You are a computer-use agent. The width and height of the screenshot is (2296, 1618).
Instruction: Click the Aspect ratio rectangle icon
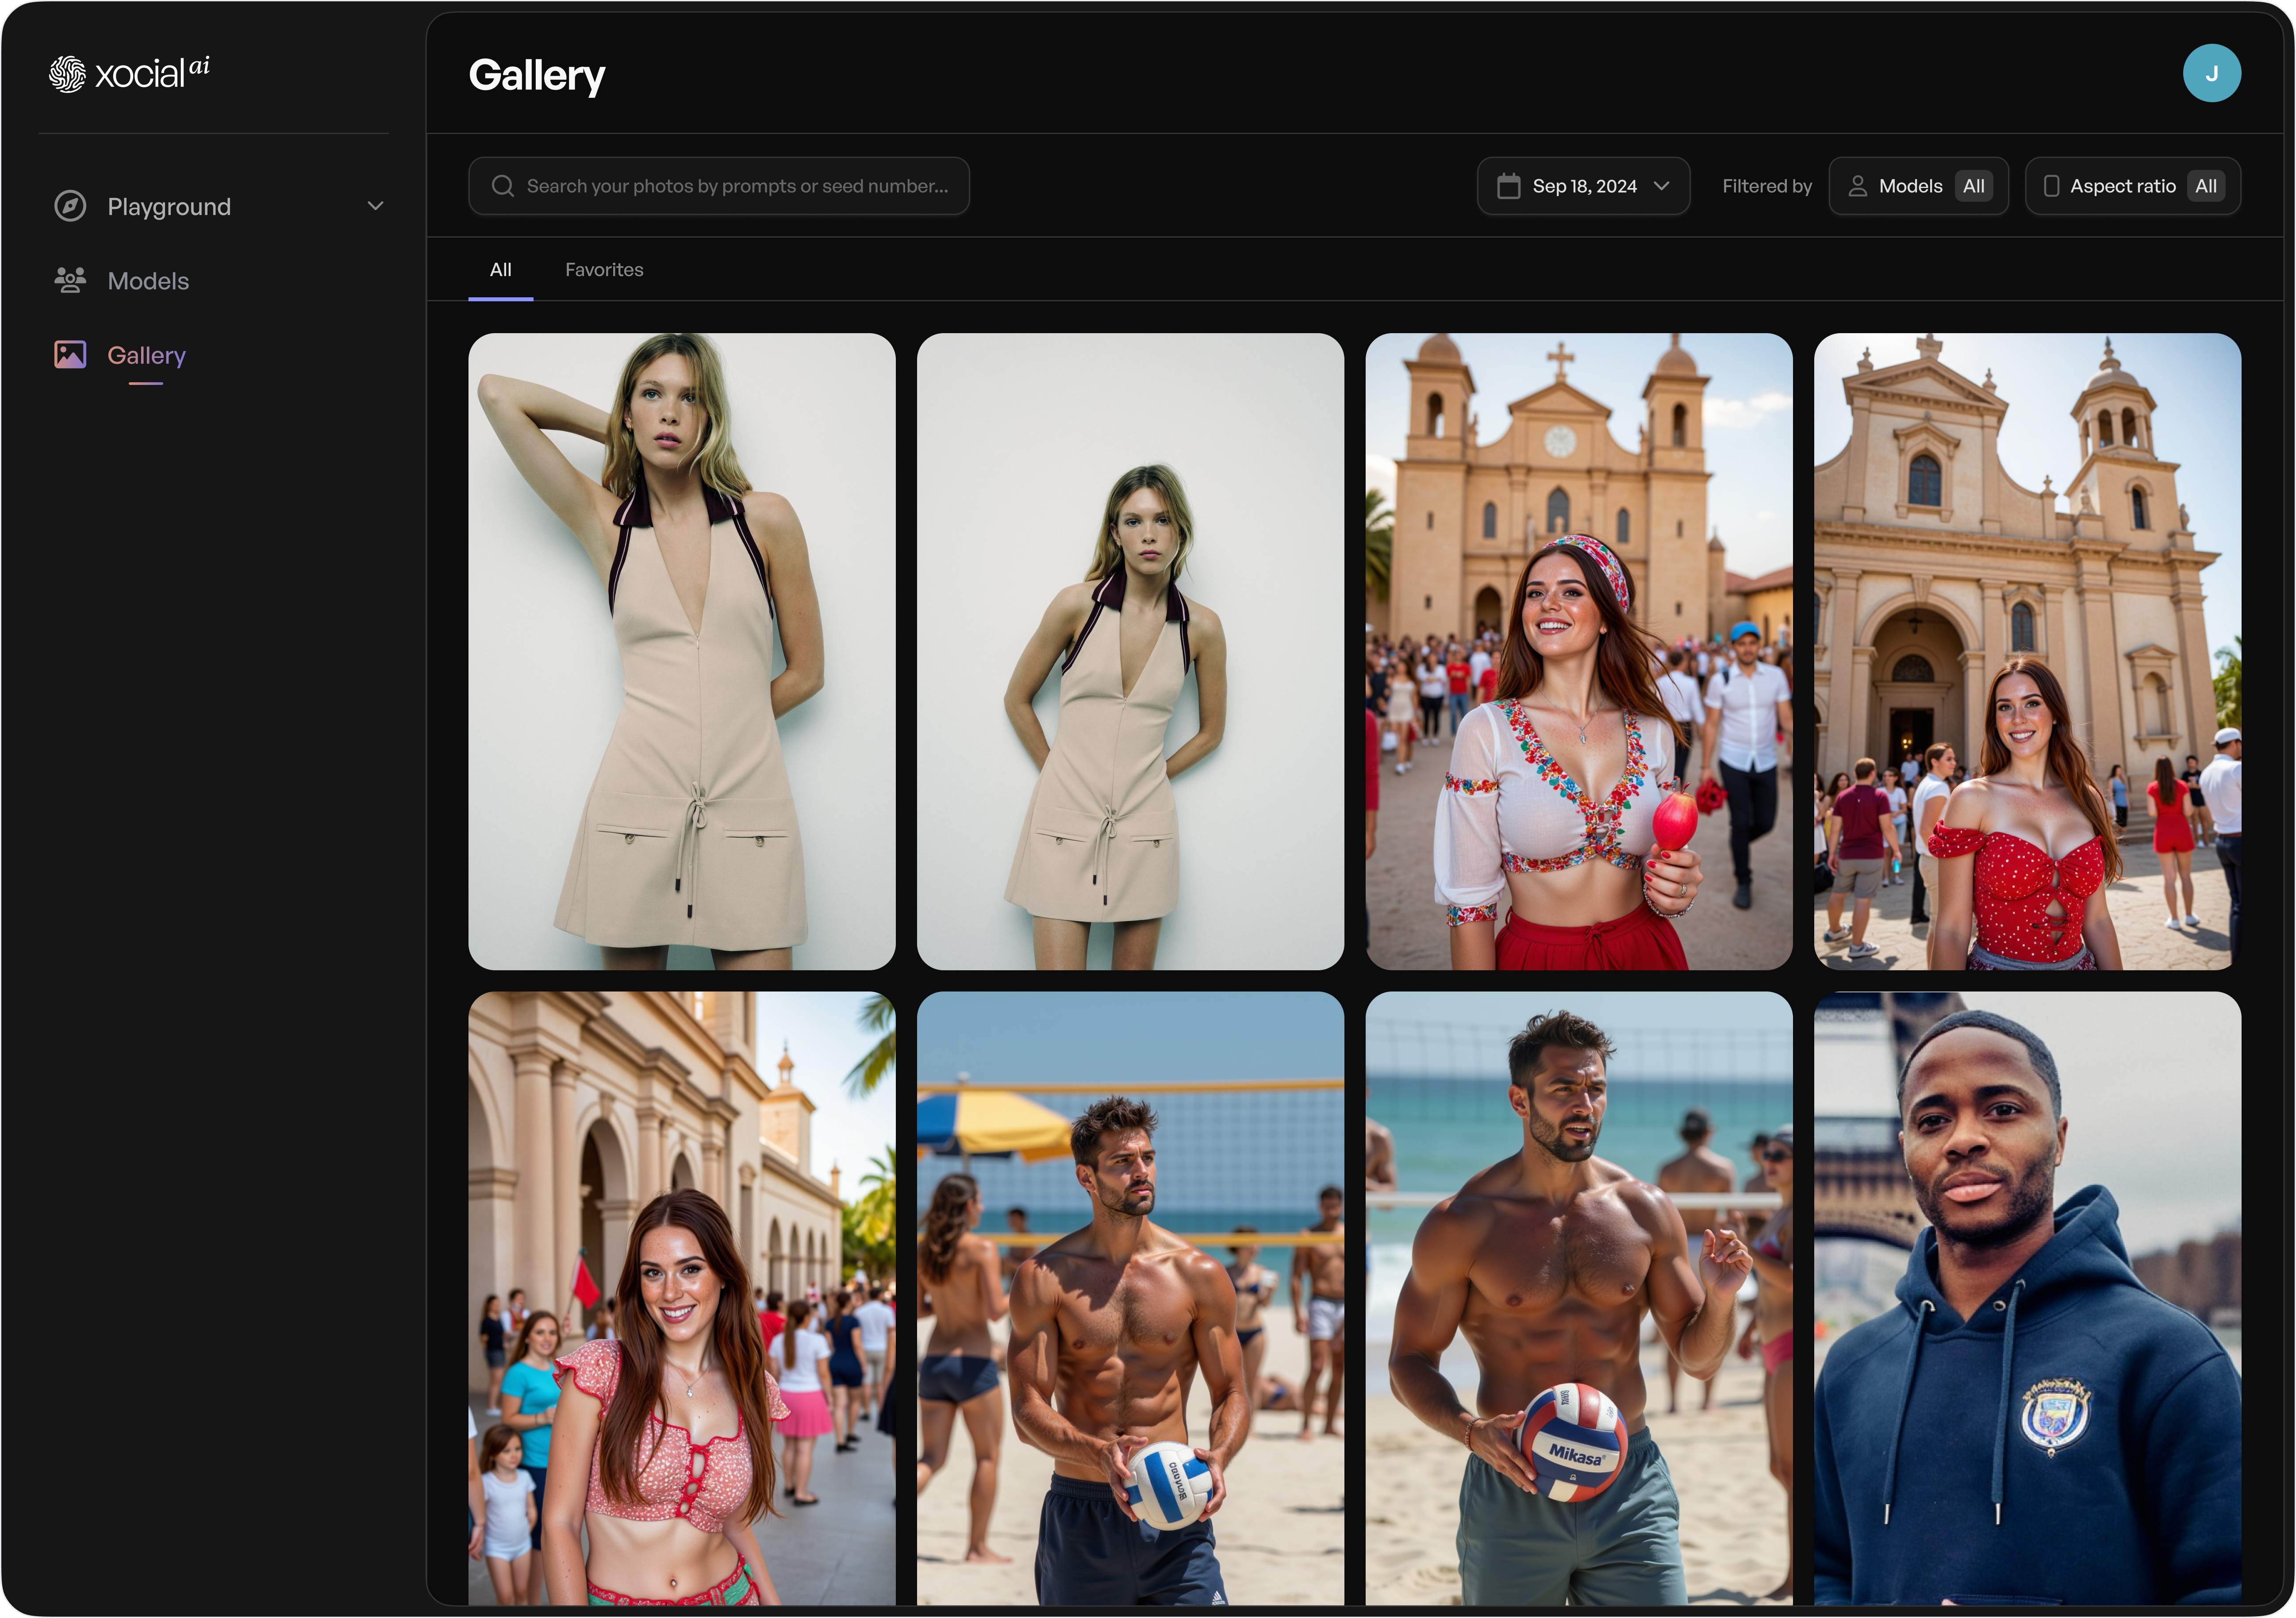coord(2051,186)
